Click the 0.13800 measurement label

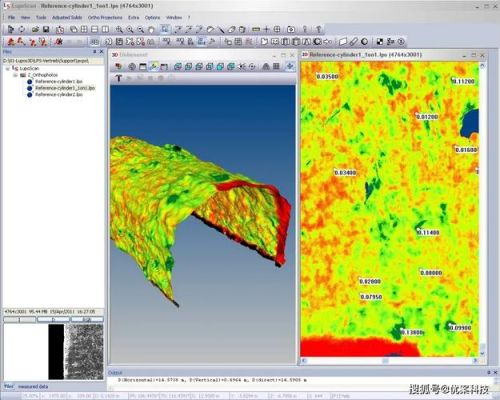click(412, 332)
